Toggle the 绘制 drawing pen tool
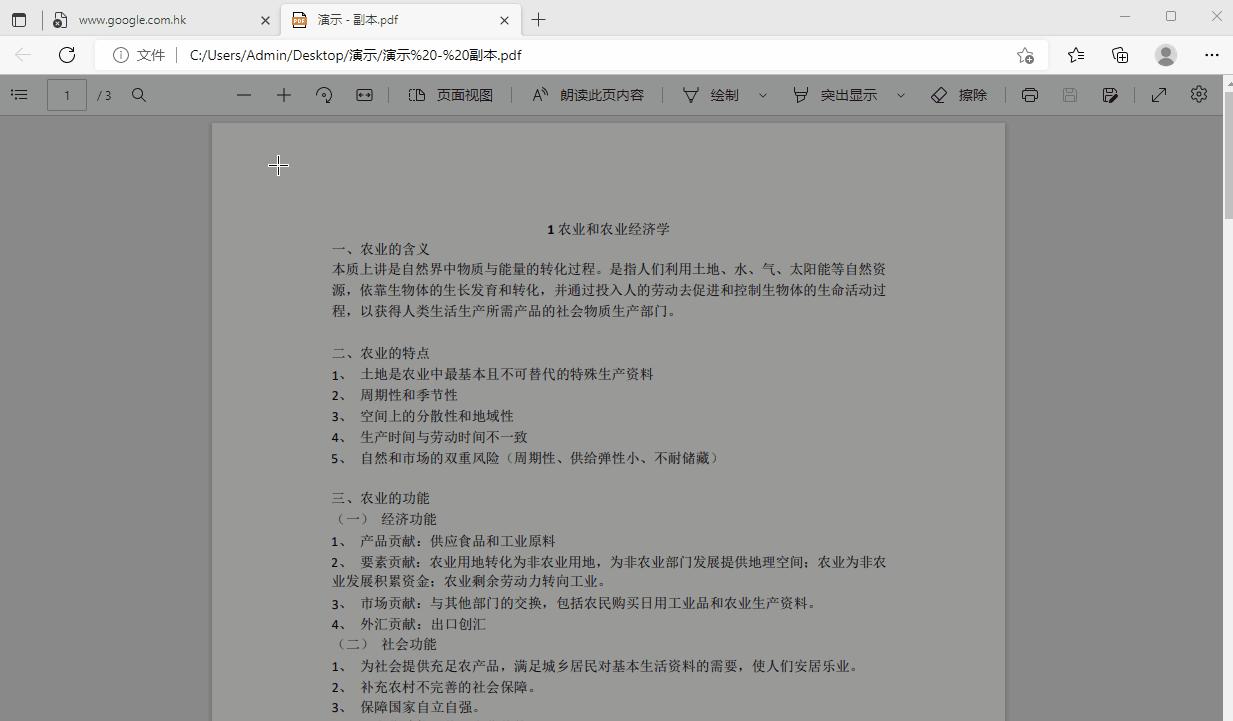The height and width of the screenshot is (721, 1233). [x=713, y=94]
